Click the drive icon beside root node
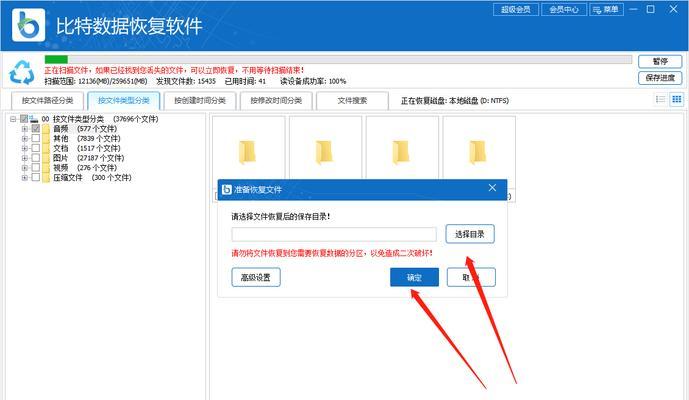Screen dimensions: 689x400 (x=34, y=119)
